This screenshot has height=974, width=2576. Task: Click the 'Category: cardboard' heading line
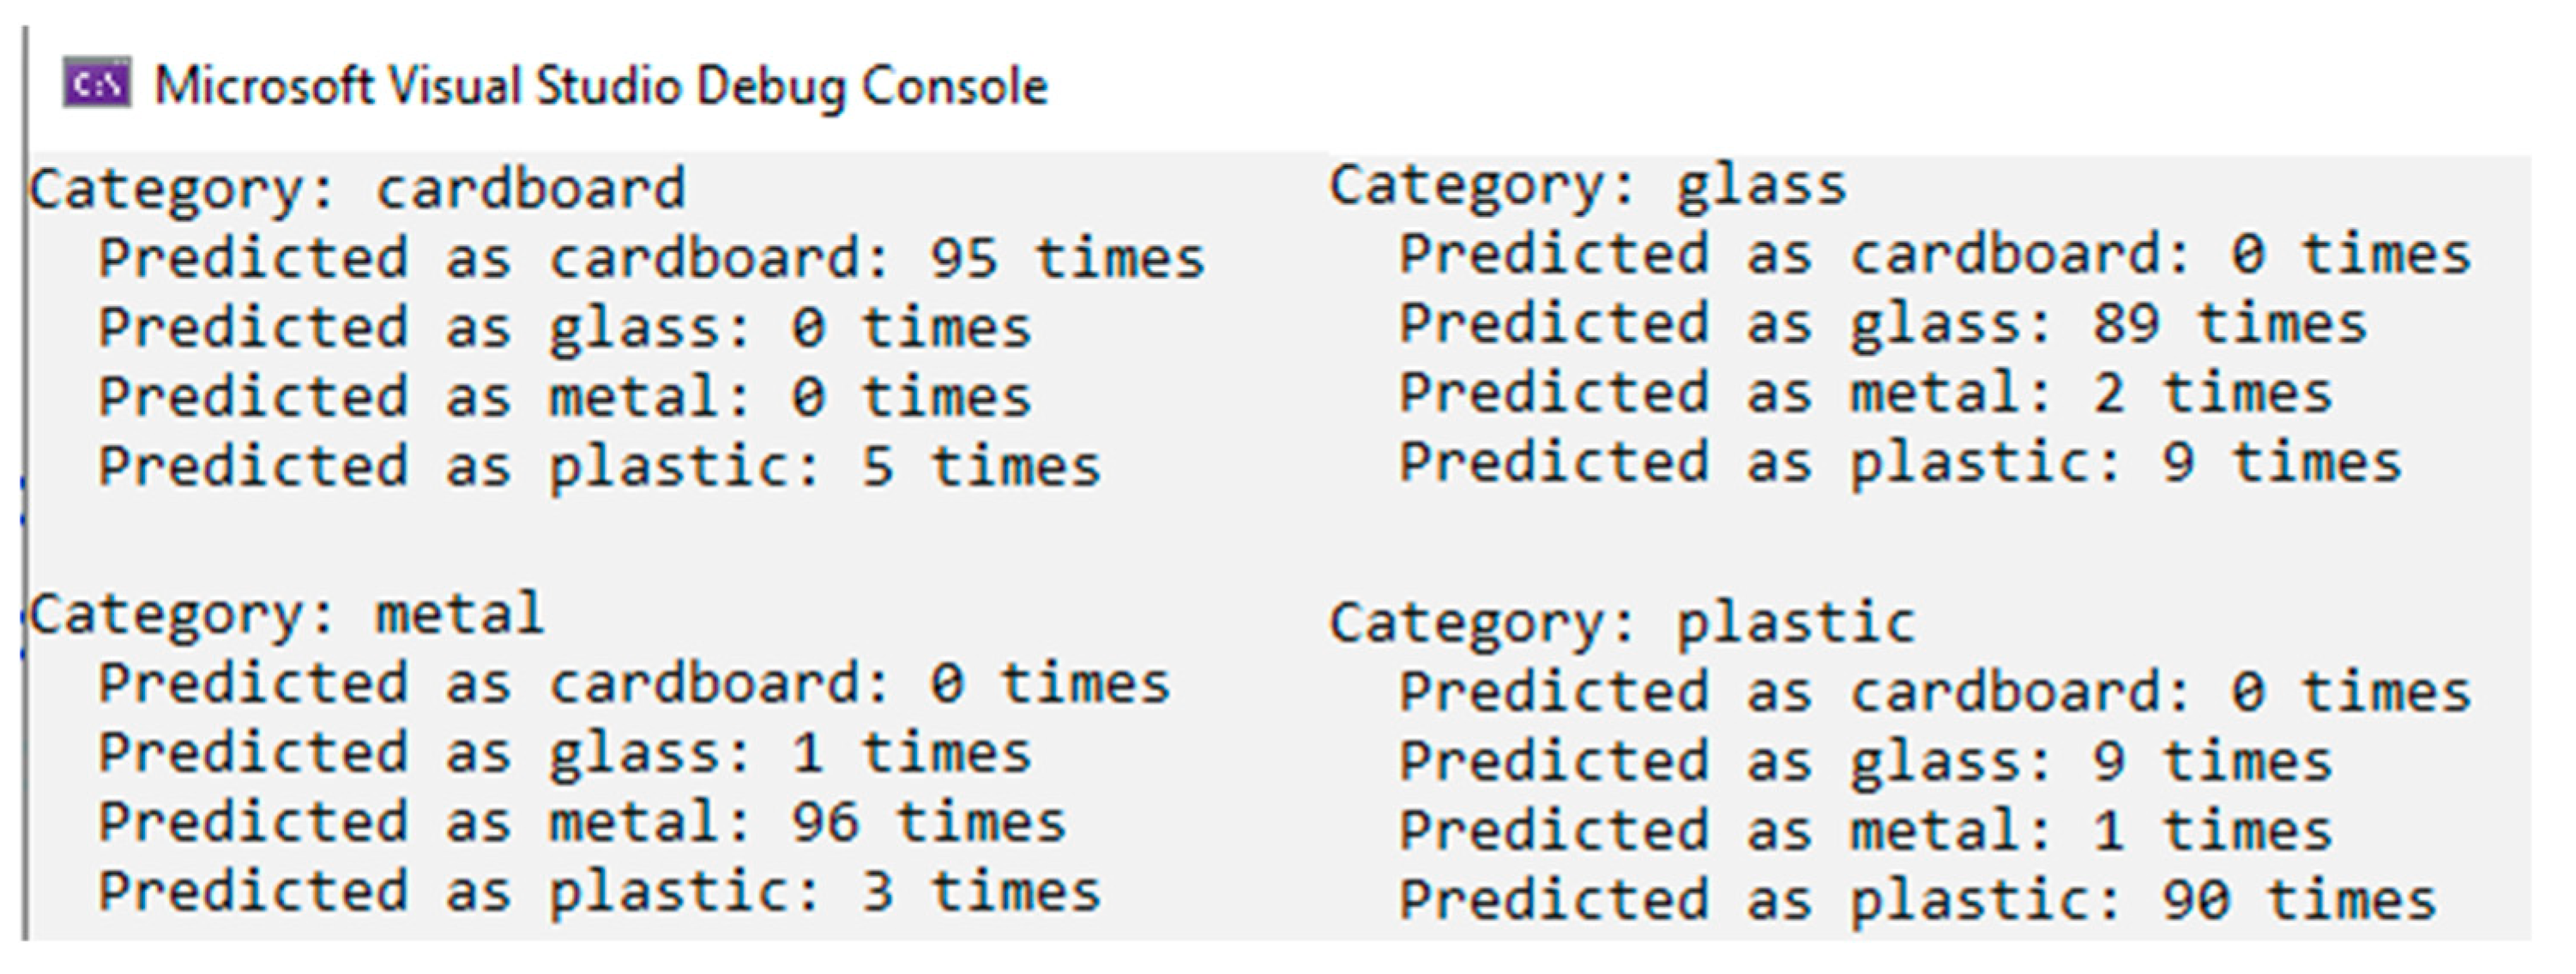[357, 189]
